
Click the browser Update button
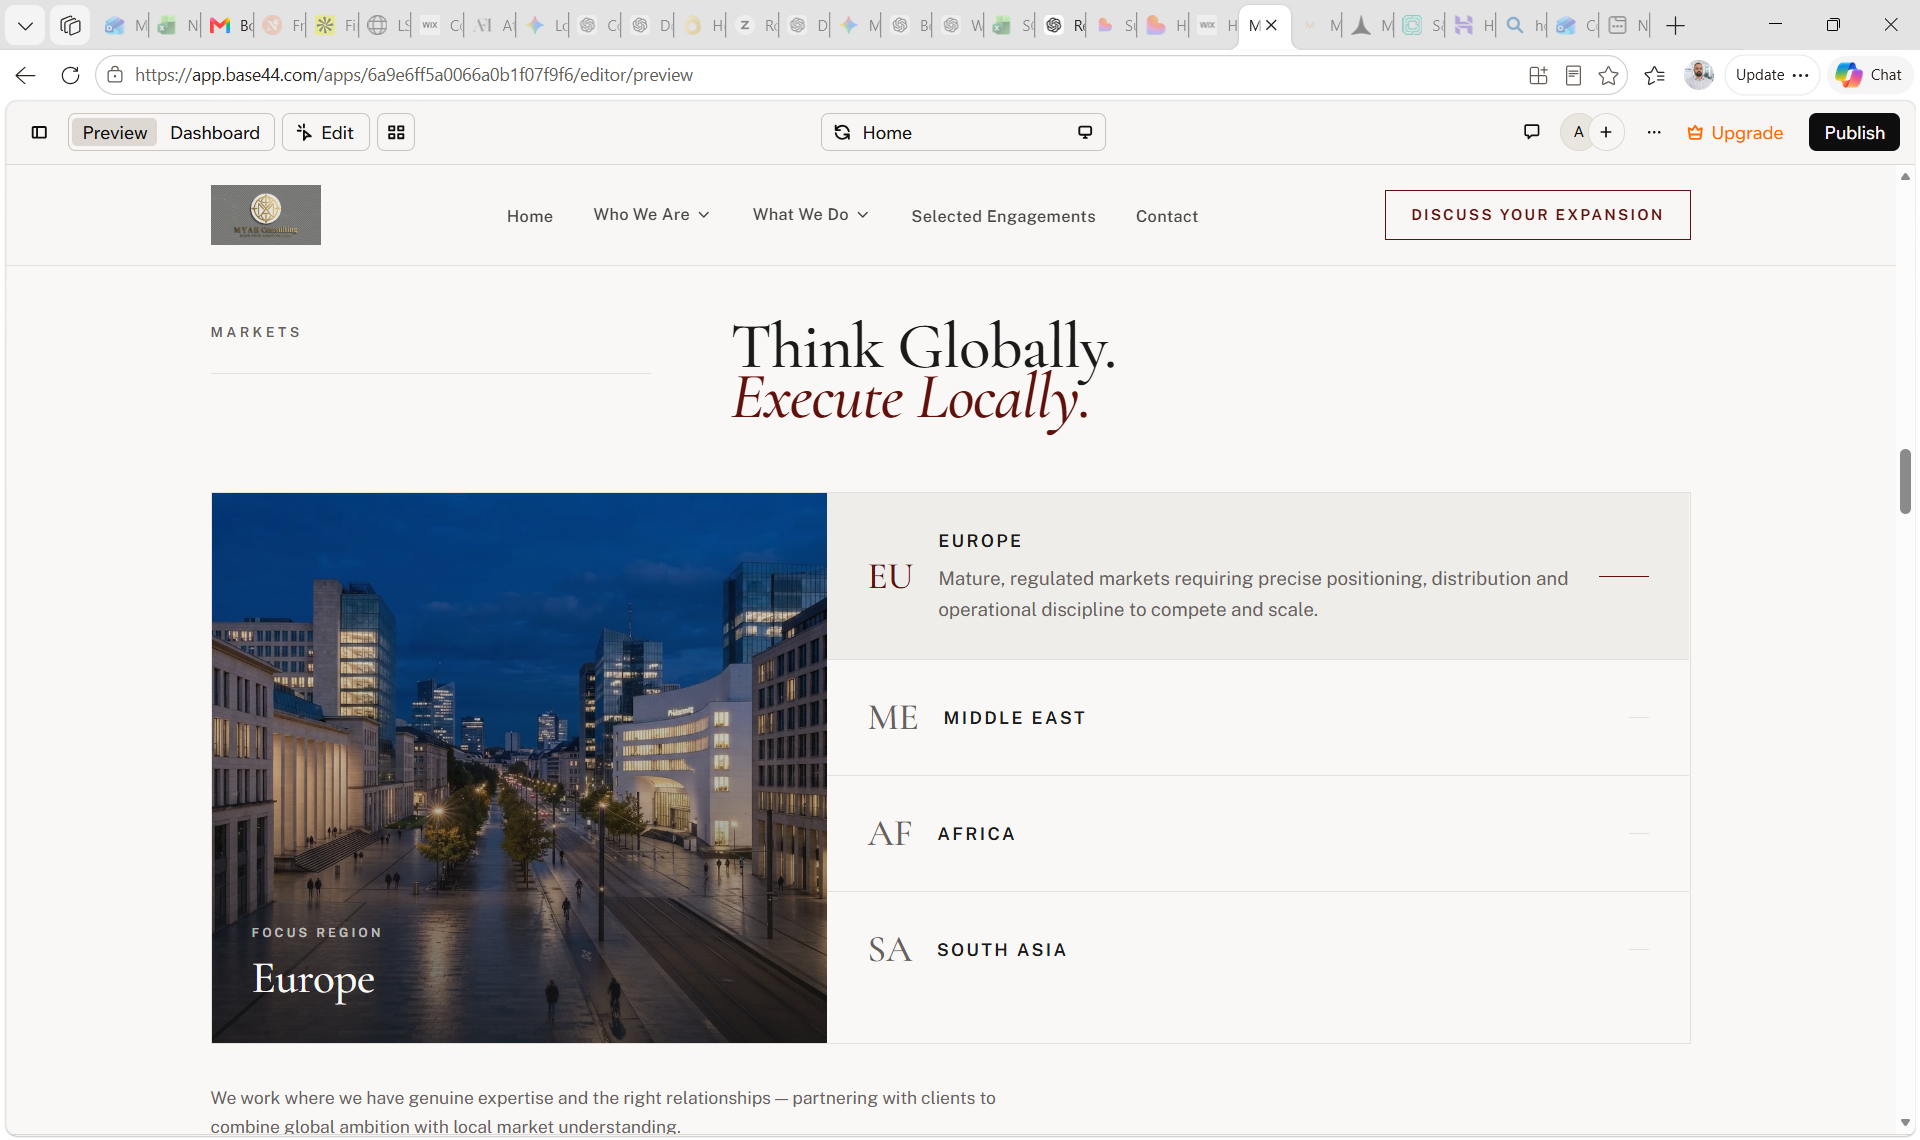(x=1772, y=75)
